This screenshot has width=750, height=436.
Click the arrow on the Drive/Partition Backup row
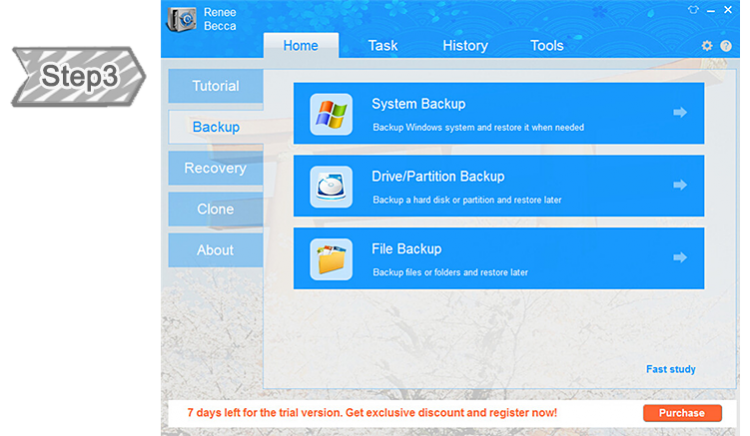click(680, 185)
